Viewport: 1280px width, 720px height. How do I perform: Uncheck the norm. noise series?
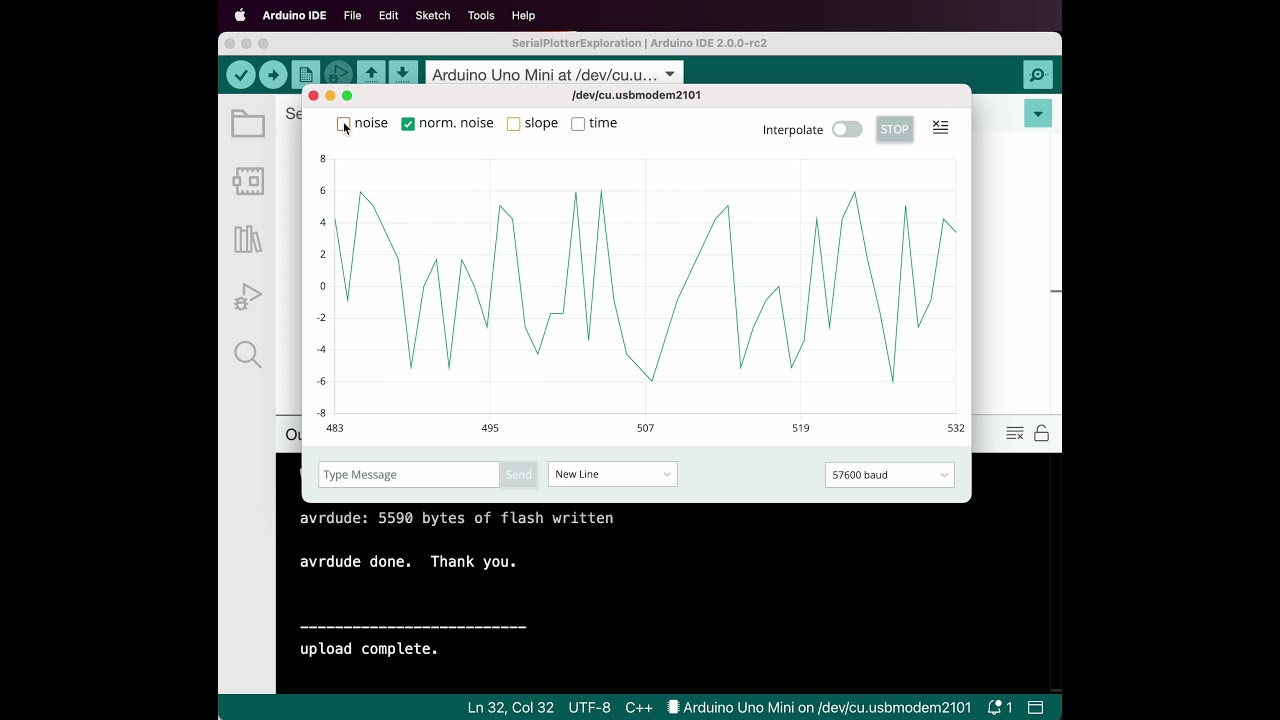pos(408,124)
